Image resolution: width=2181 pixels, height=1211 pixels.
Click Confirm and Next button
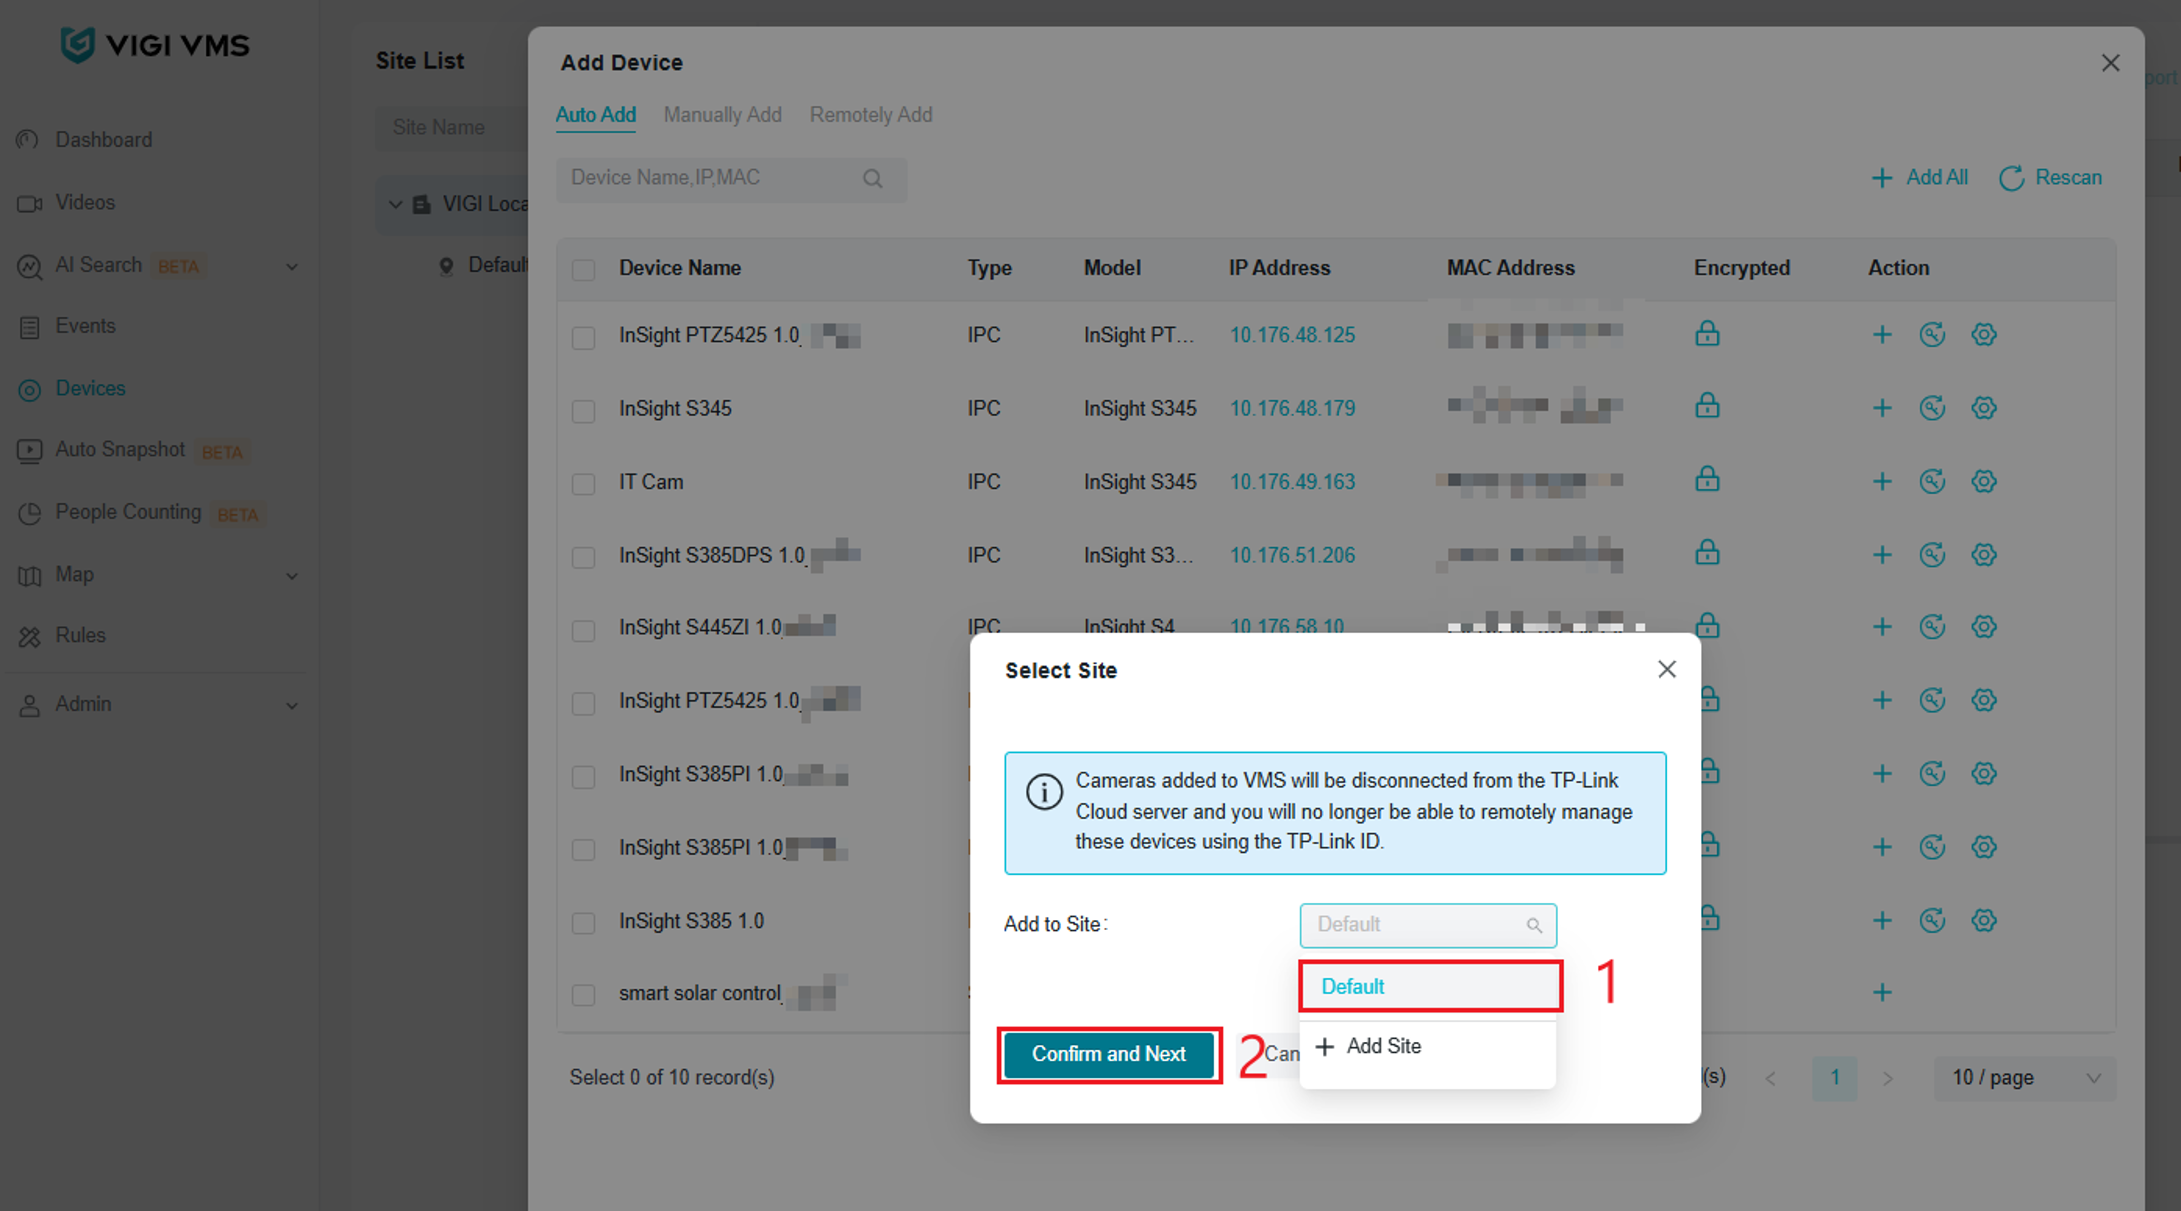(x=1109, y=1055)
